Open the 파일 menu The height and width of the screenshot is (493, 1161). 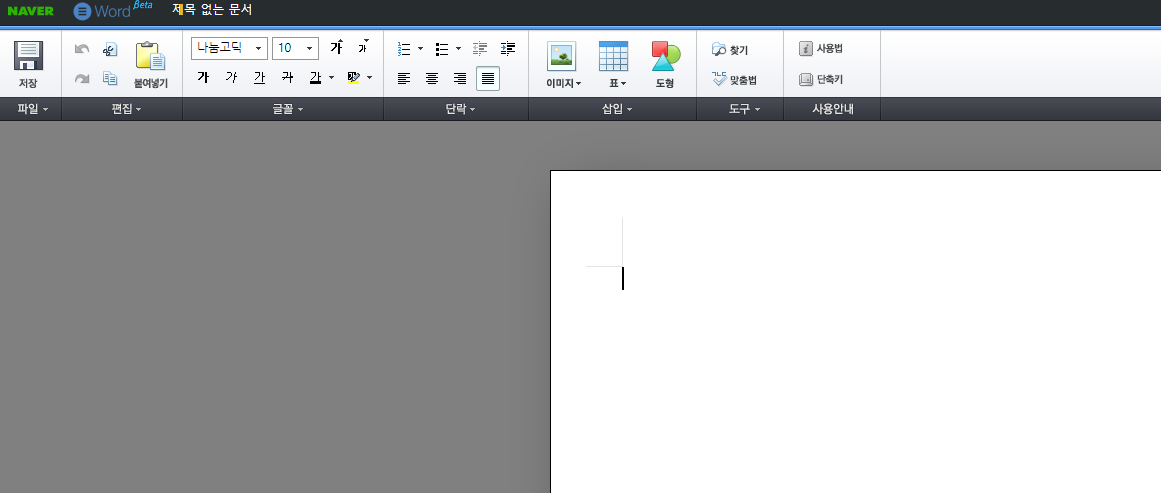pyautogui.click(x=33, y=109)
